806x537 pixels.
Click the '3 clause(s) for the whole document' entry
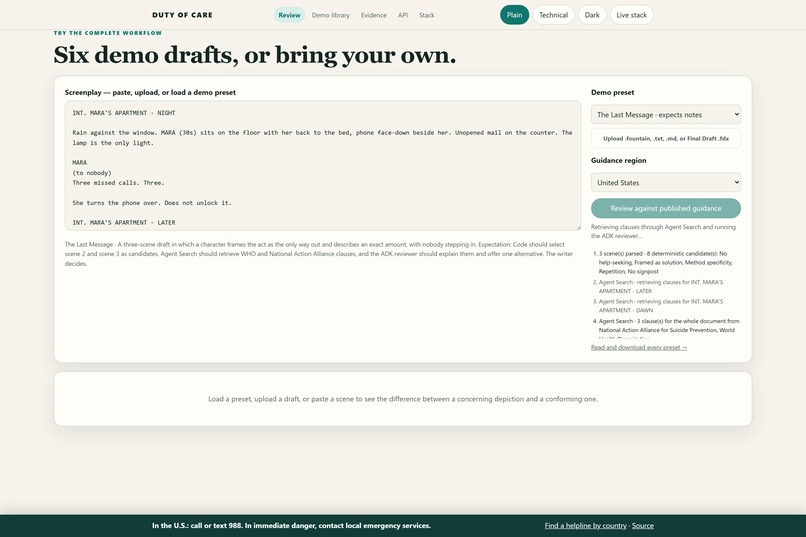point(666,328)
